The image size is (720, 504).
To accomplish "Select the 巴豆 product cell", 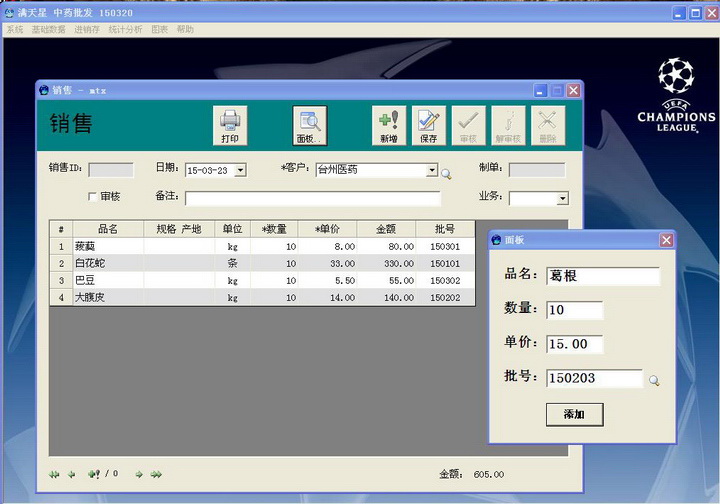I will [108, 280].
